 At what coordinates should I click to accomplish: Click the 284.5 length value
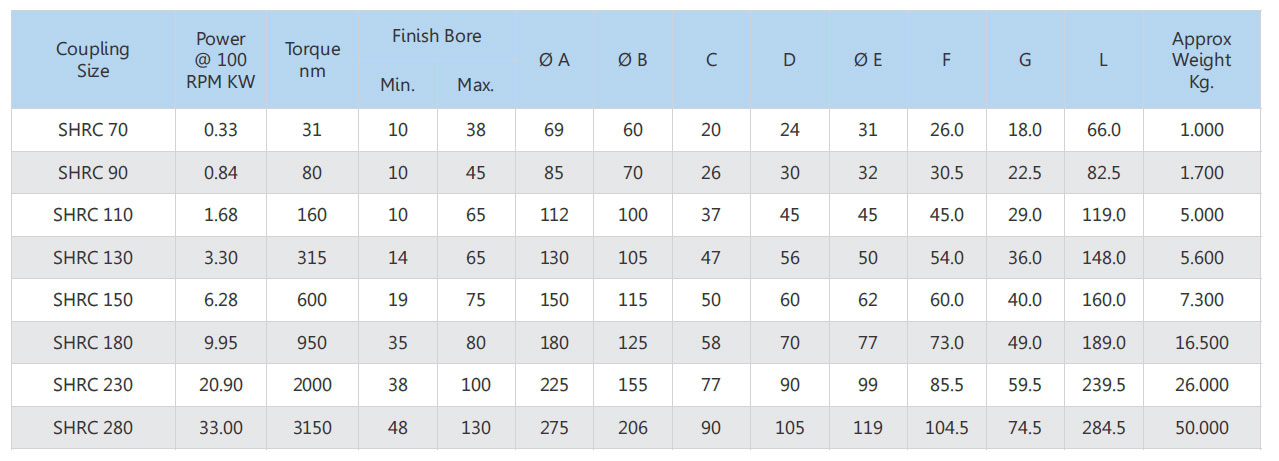point(1103,428)
